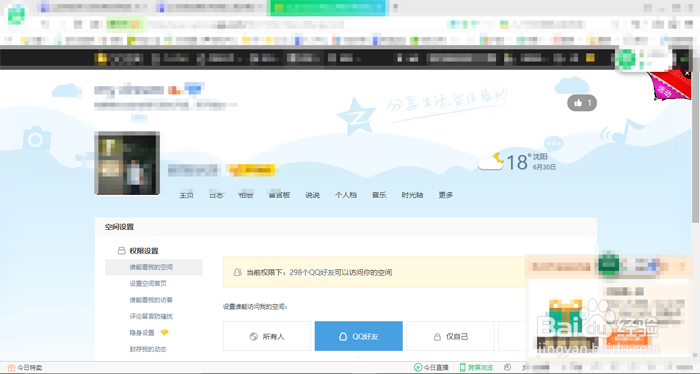700x374 pixels.
Task: Click the 空间设置 panel title
Action: 119,227
